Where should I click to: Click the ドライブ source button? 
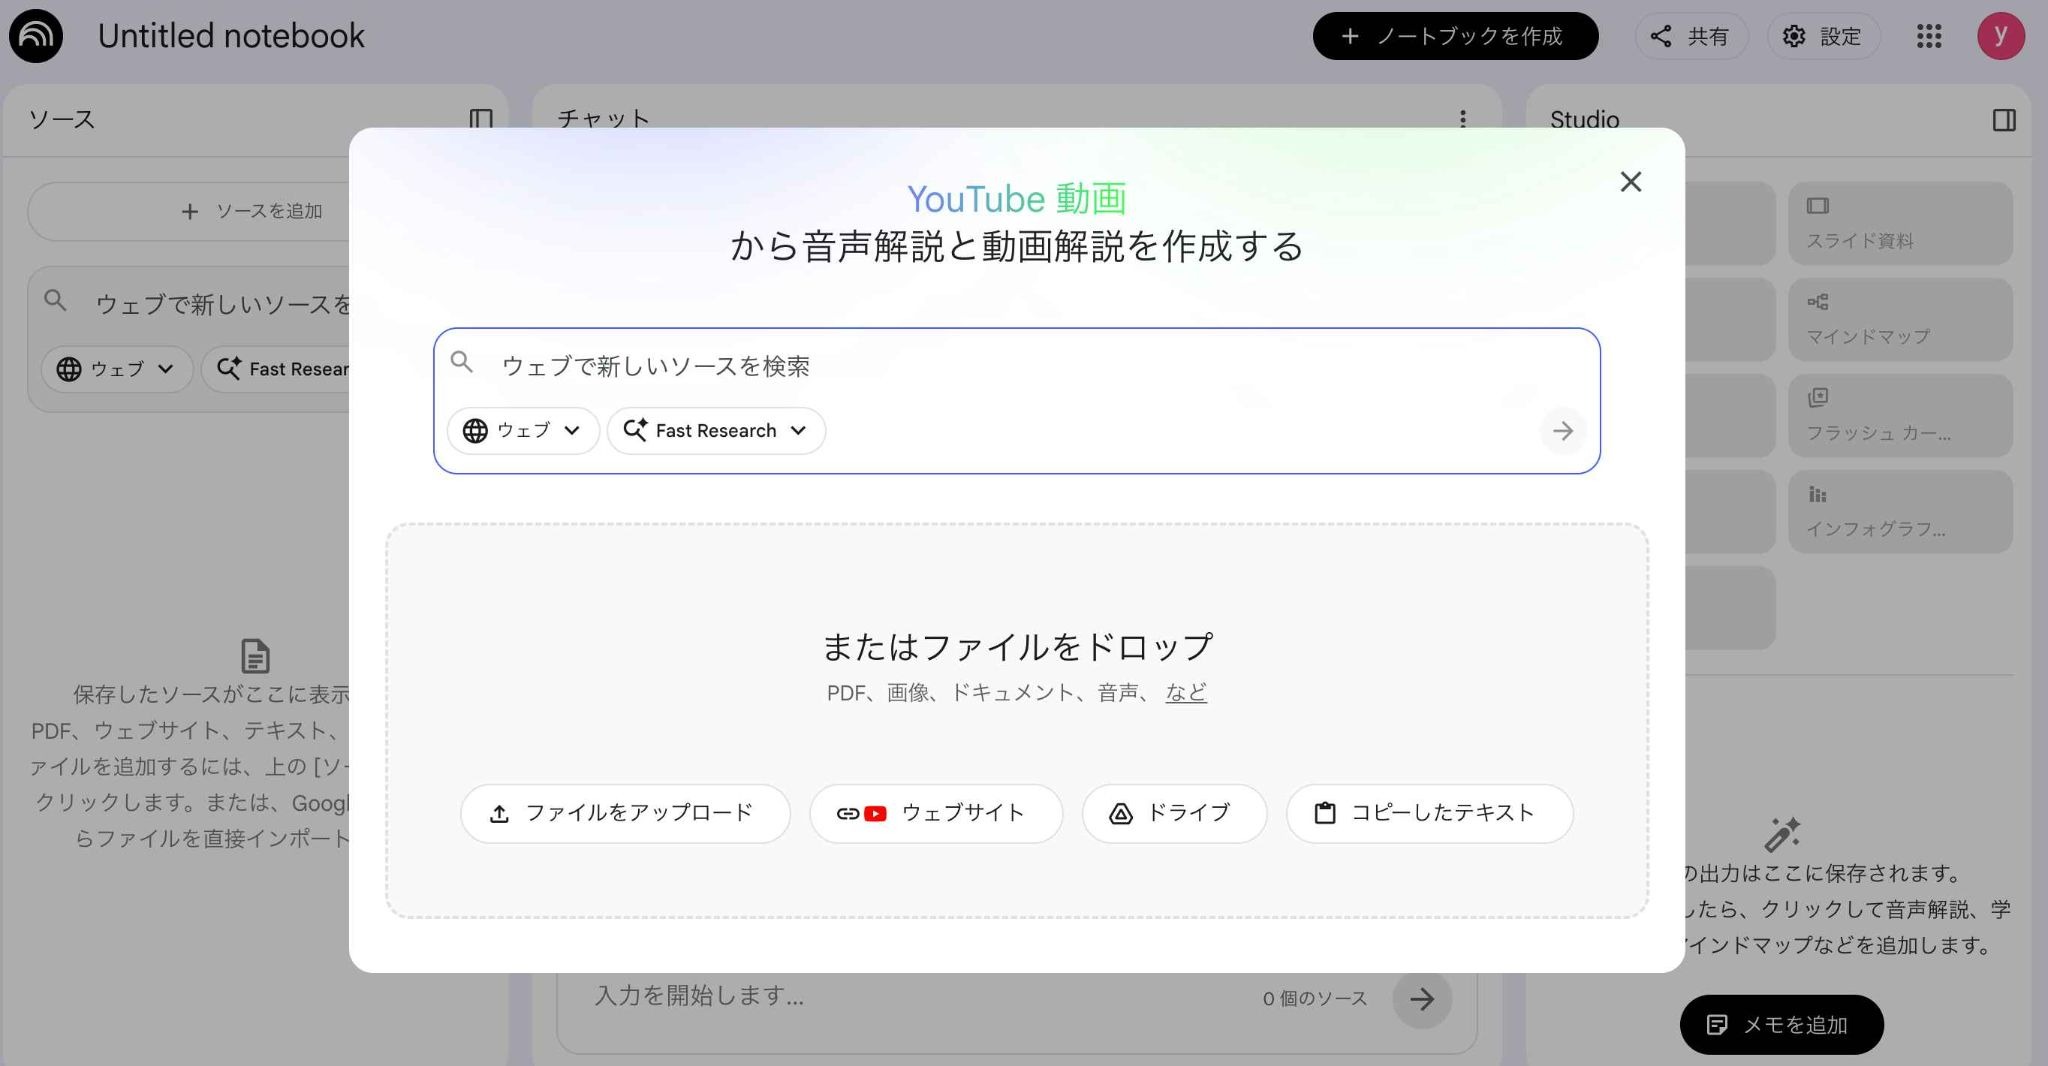1174,813
